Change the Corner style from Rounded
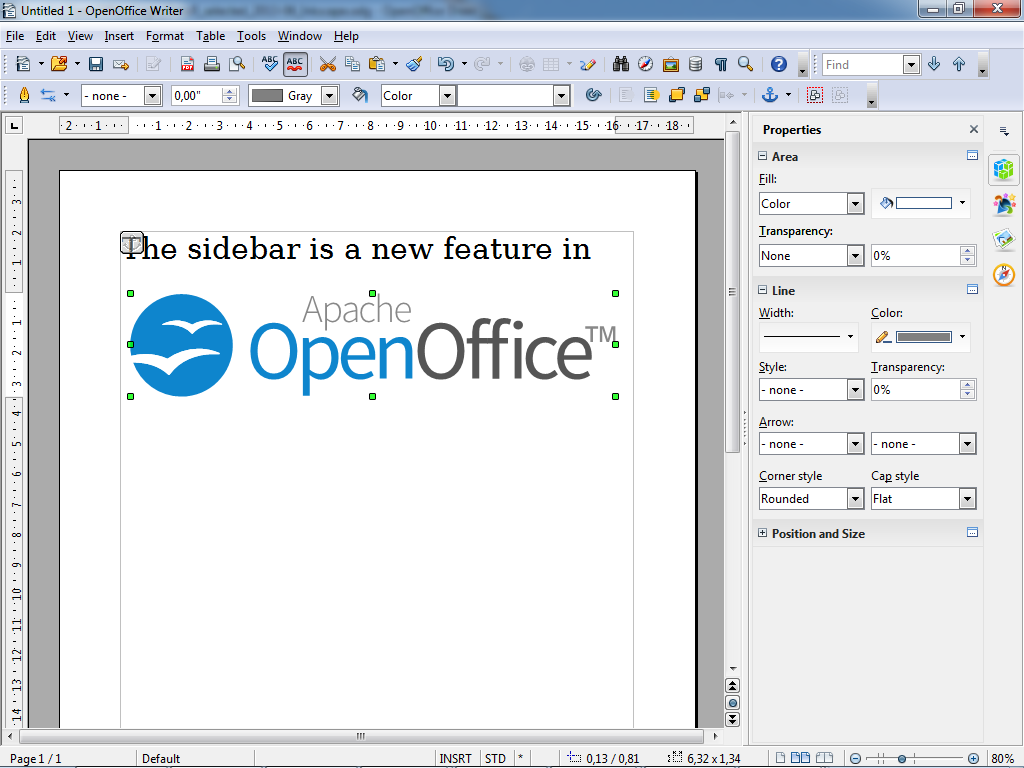This screenshot has height=768, width=1024. [x=853, y=498]
